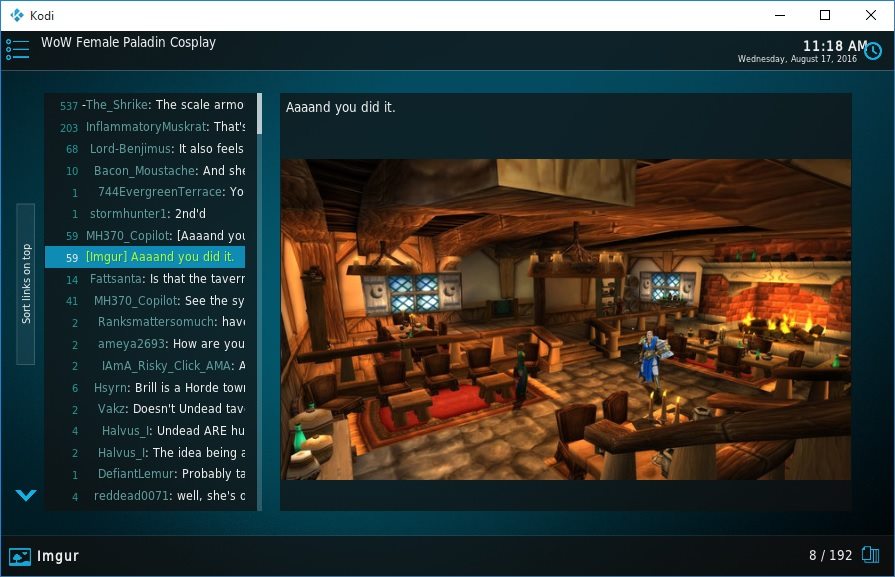Click the 'WoW Female Paladin Cosplay' title
Viewport: 895px width, 577px height.
coord(128,43)
